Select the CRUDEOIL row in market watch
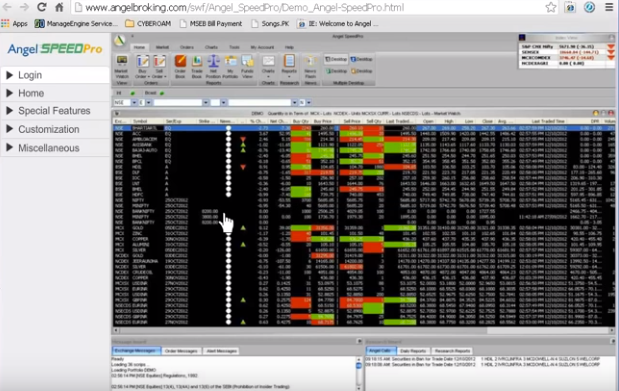This screenshot has height=391, width=619. coord(363,272)
